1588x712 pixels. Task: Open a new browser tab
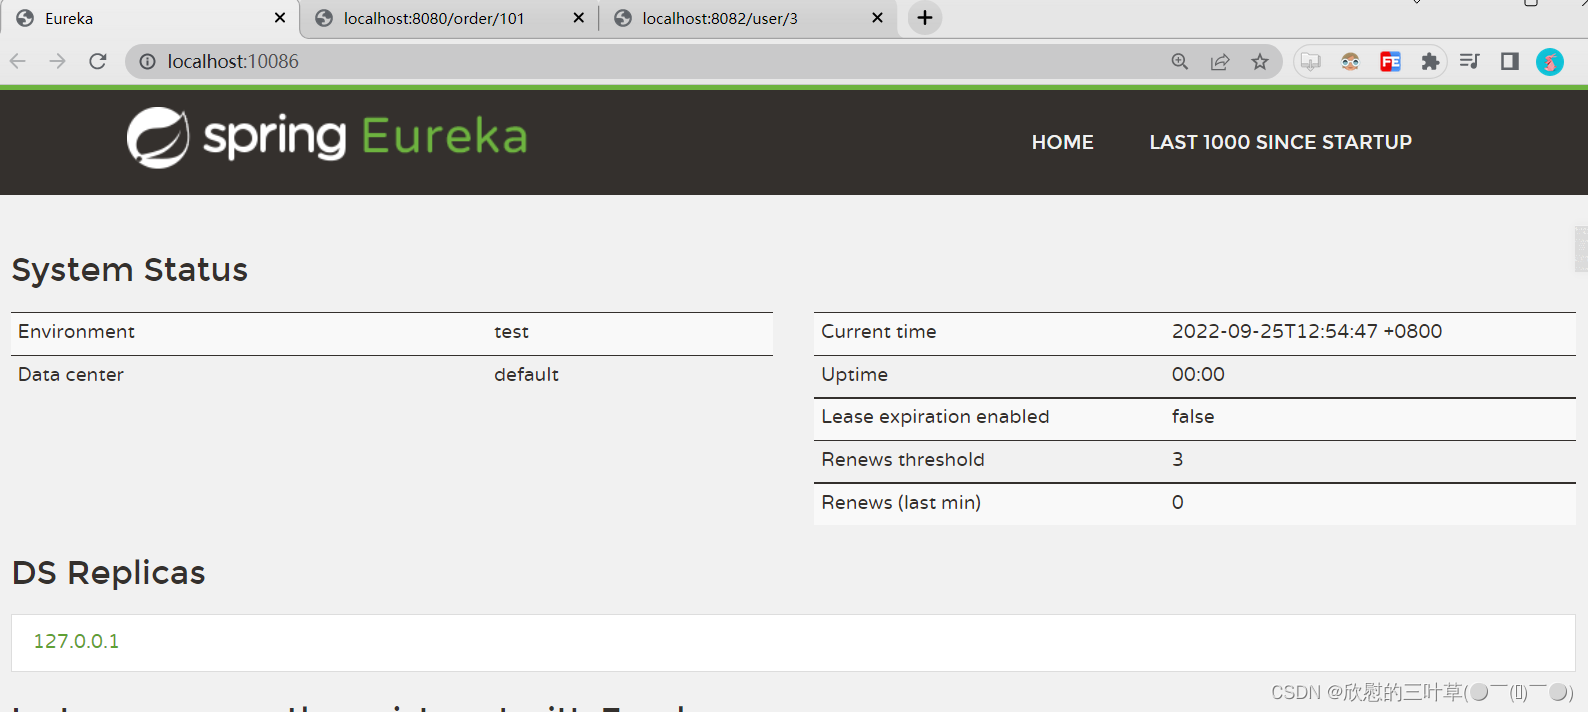tap(925, 18)
